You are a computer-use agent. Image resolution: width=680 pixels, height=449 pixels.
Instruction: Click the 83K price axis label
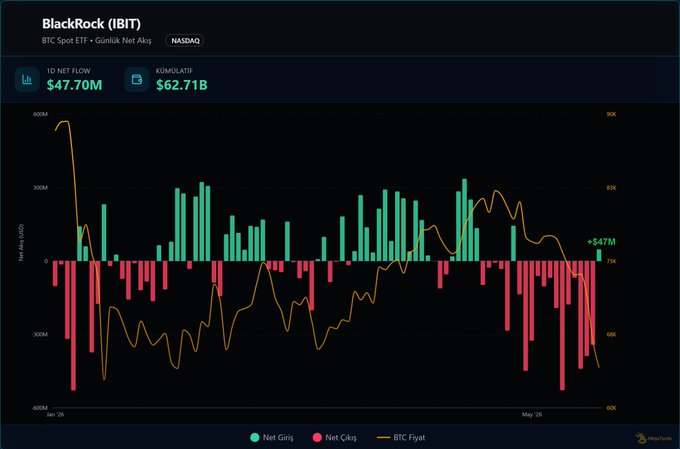[x=611, y=187]
